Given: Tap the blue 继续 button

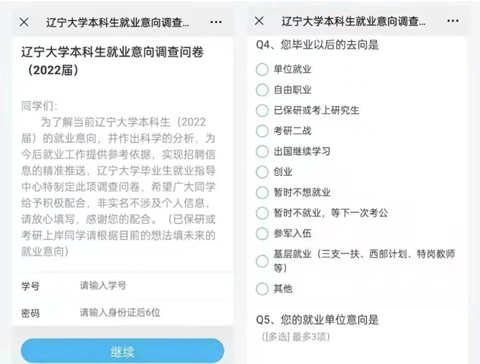Looking at the screenshot, I should [122, 351].
